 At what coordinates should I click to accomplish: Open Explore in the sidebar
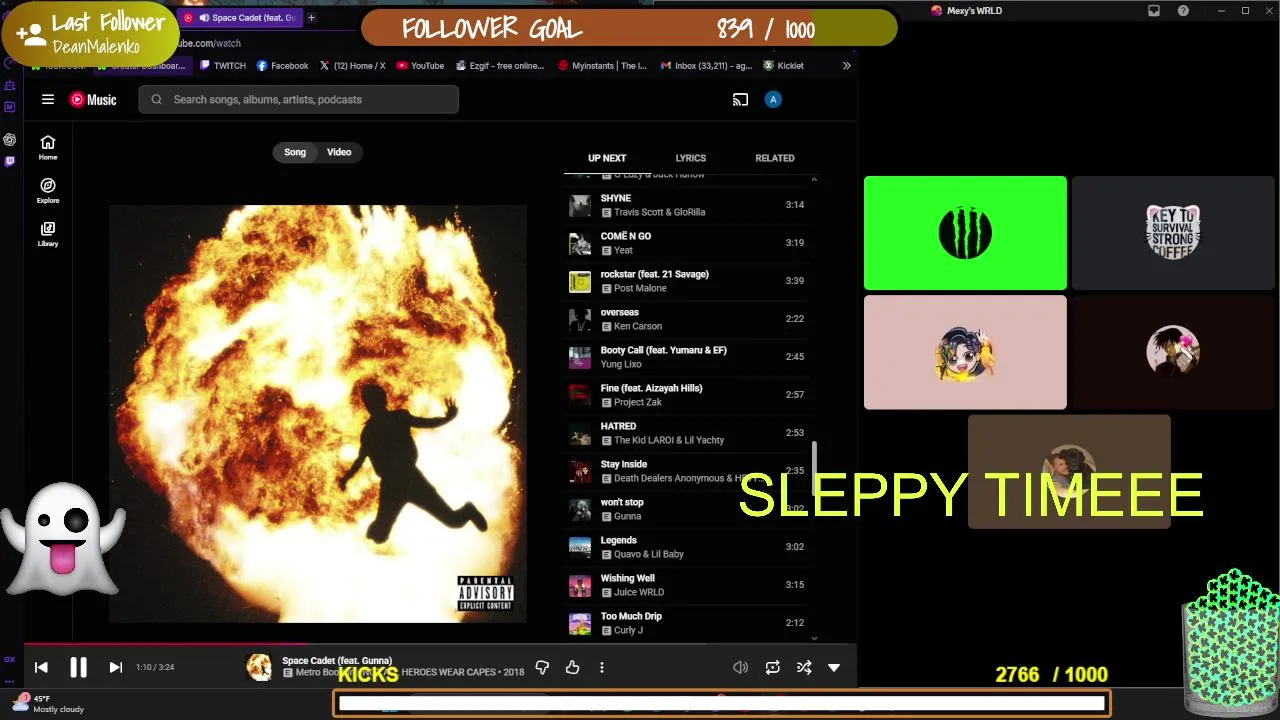pyautogui.click(x=48, y=190)
